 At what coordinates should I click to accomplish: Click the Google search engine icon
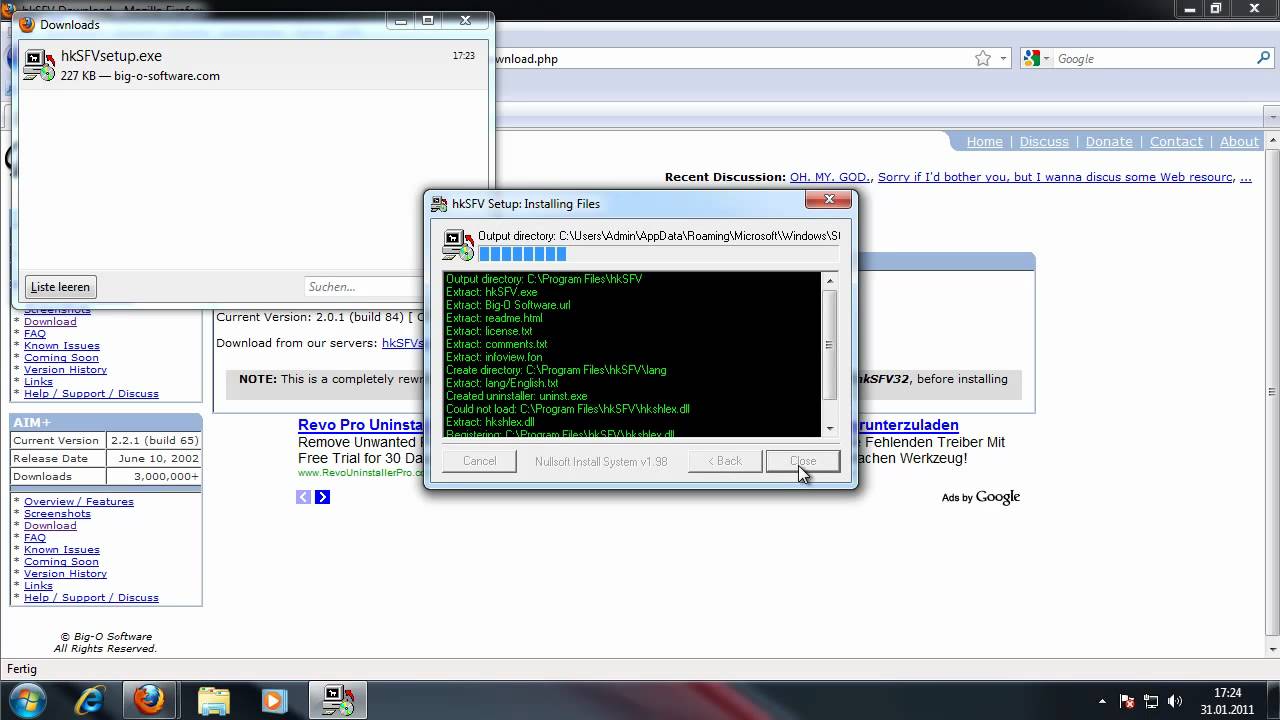click(x=1033, y=59)
